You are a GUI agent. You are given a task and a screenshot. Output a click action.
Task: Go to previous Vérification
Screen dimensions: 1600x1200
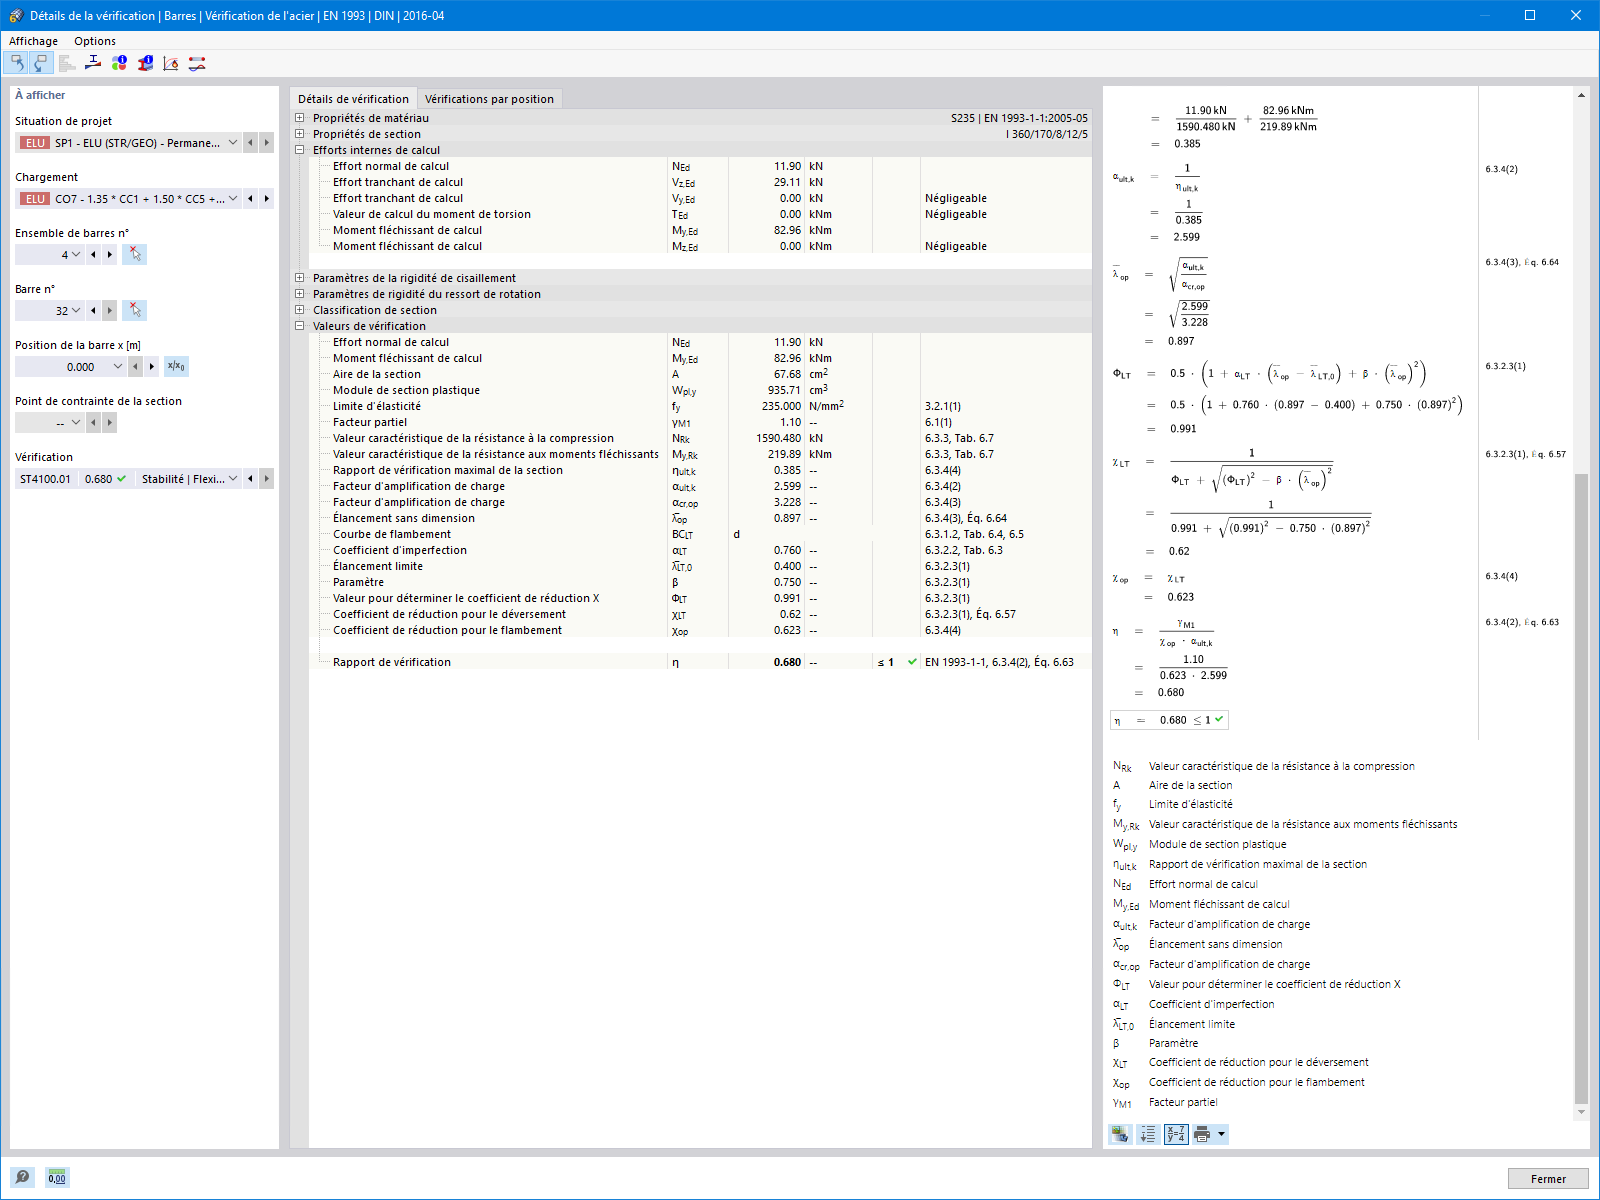[250, 479]
